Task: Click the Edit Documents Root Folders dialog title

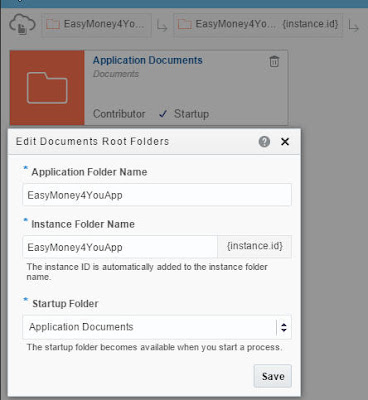Action: [93, 141]
